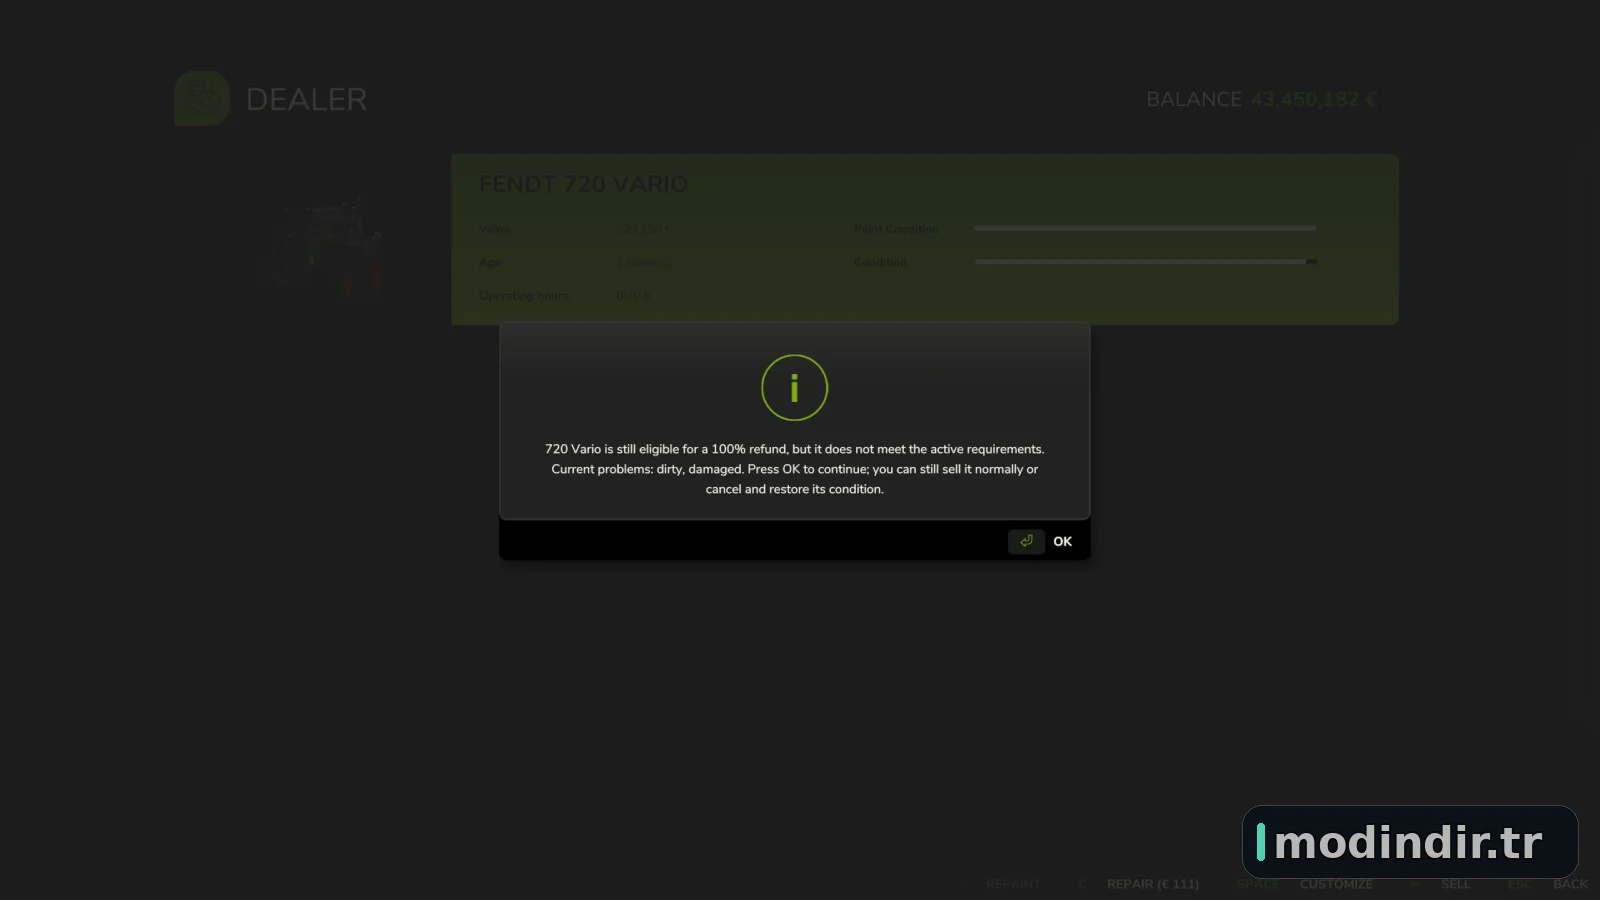Click the green Enter key icon beside OK
Screen dimensions: 1600x900
click(1026, 541)
